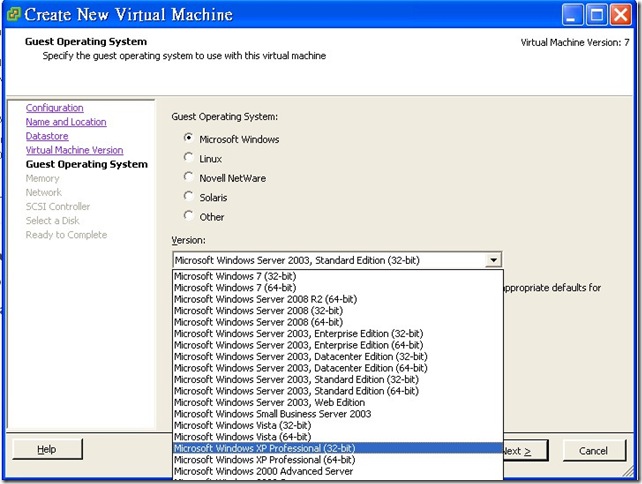The height and width of the screenshot is (484, 642).
Task: Choose Windows Small Business Server 2003
Action: click(338, 414)
